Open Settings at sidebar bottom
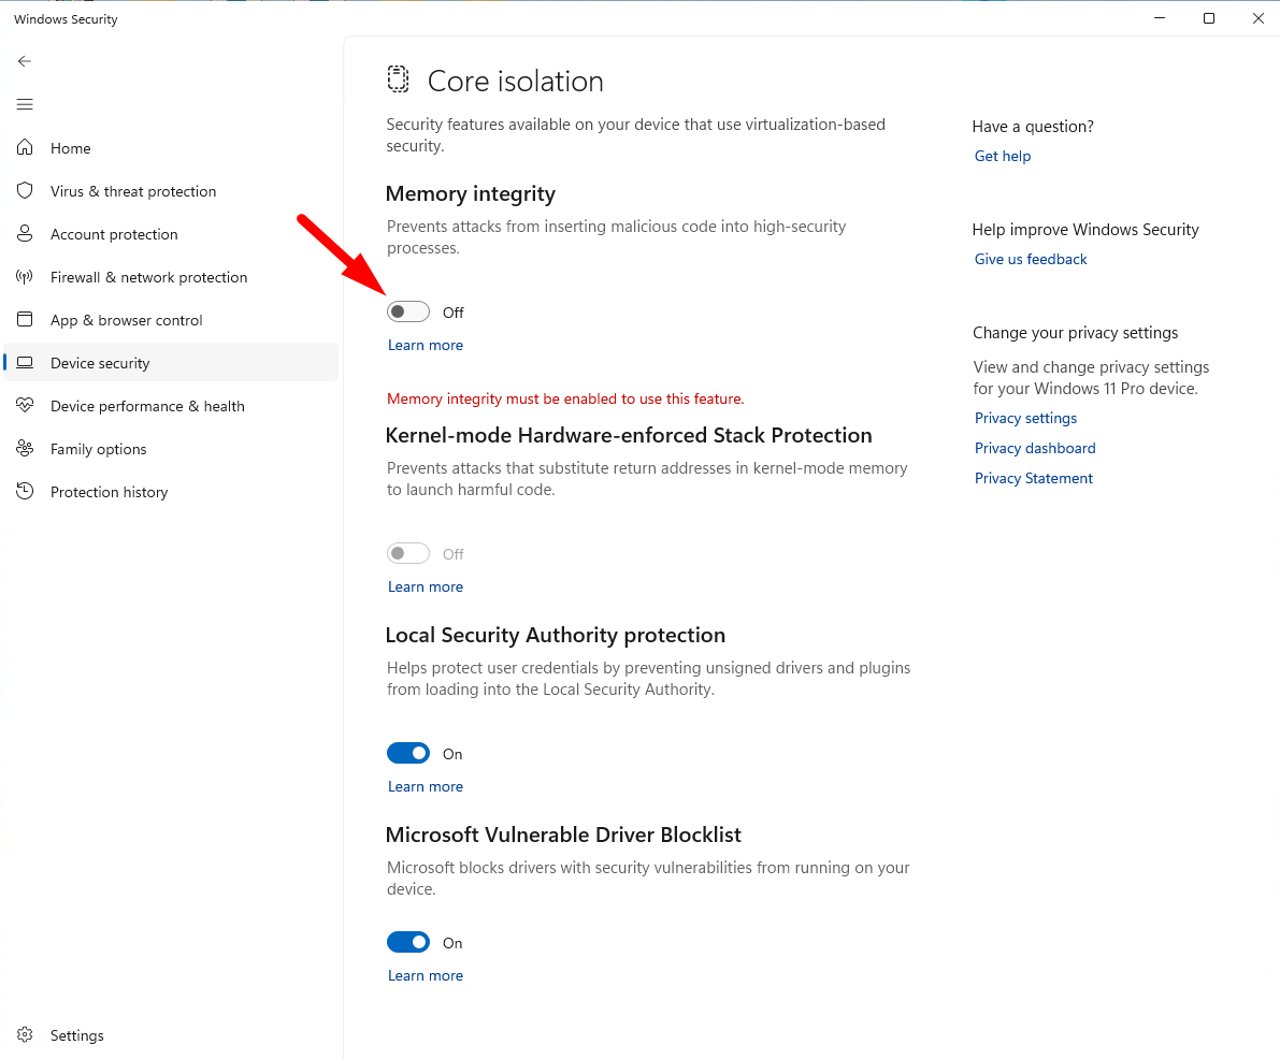This screenshot has height=1059, width=1280. [171, 1035]
